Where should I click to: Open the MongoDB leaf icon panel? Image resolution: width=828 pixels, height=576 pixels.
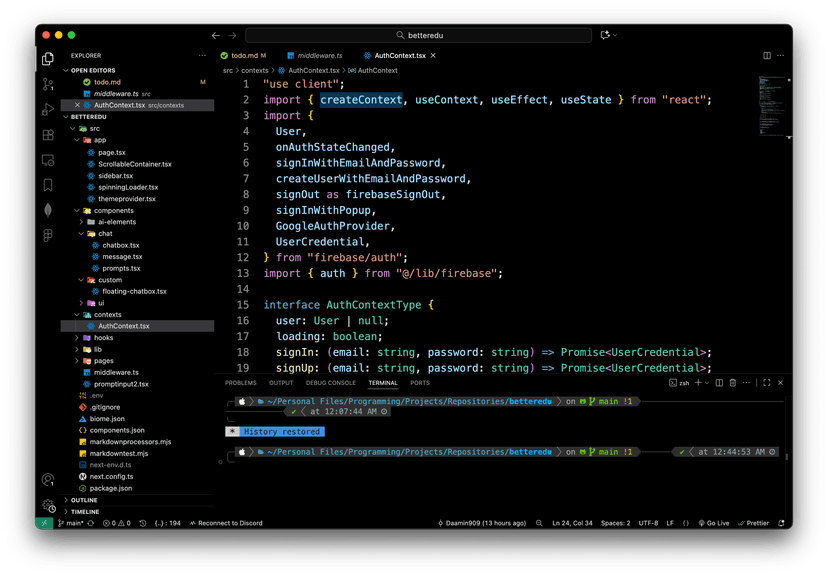tap(47, 210)
